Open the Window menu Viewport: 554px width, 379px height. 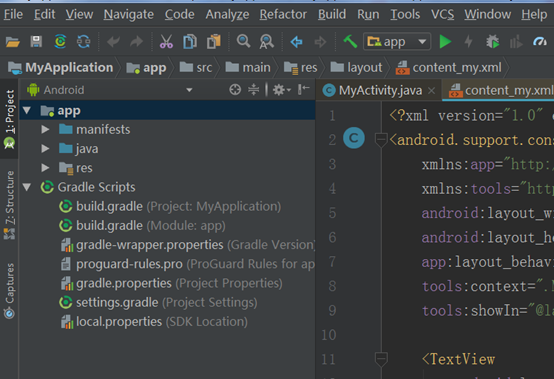(x=488, y=14)
